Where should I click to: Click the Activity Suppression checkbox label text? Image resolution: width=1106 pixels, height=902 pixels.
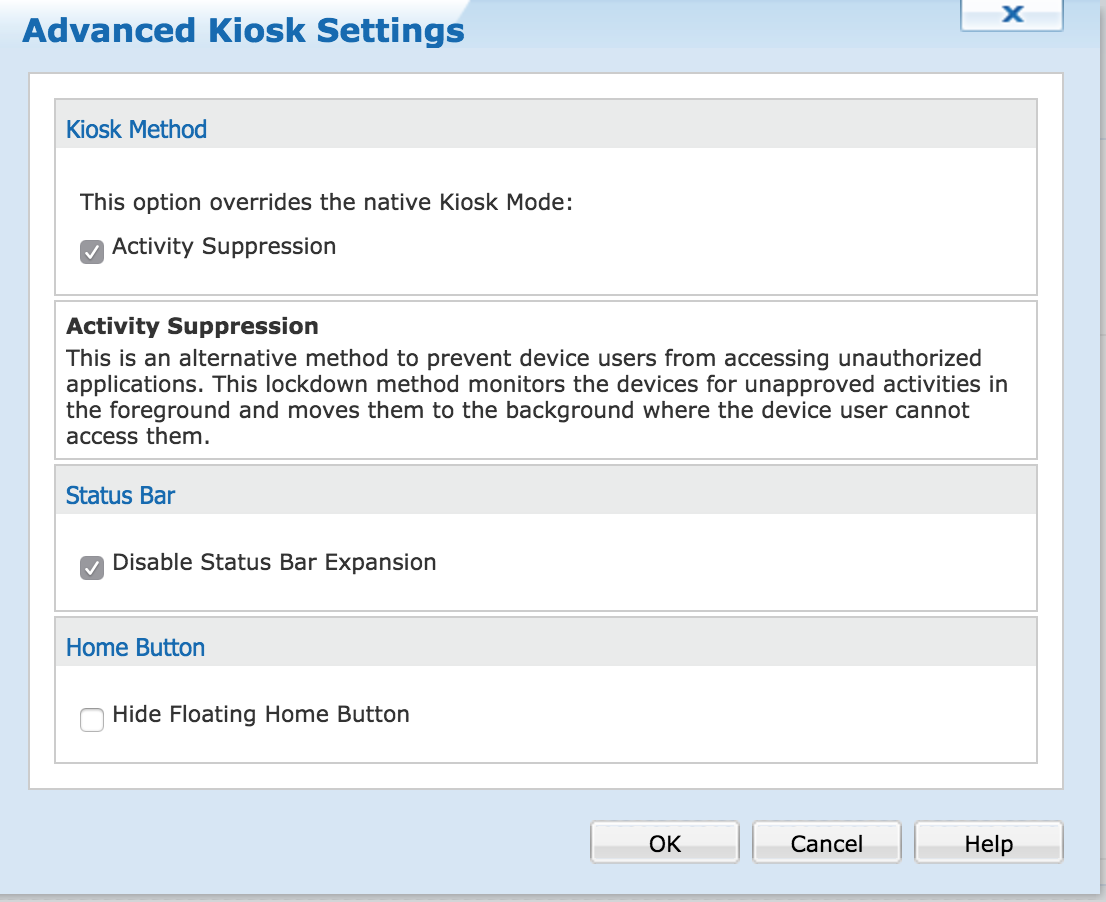224,246
